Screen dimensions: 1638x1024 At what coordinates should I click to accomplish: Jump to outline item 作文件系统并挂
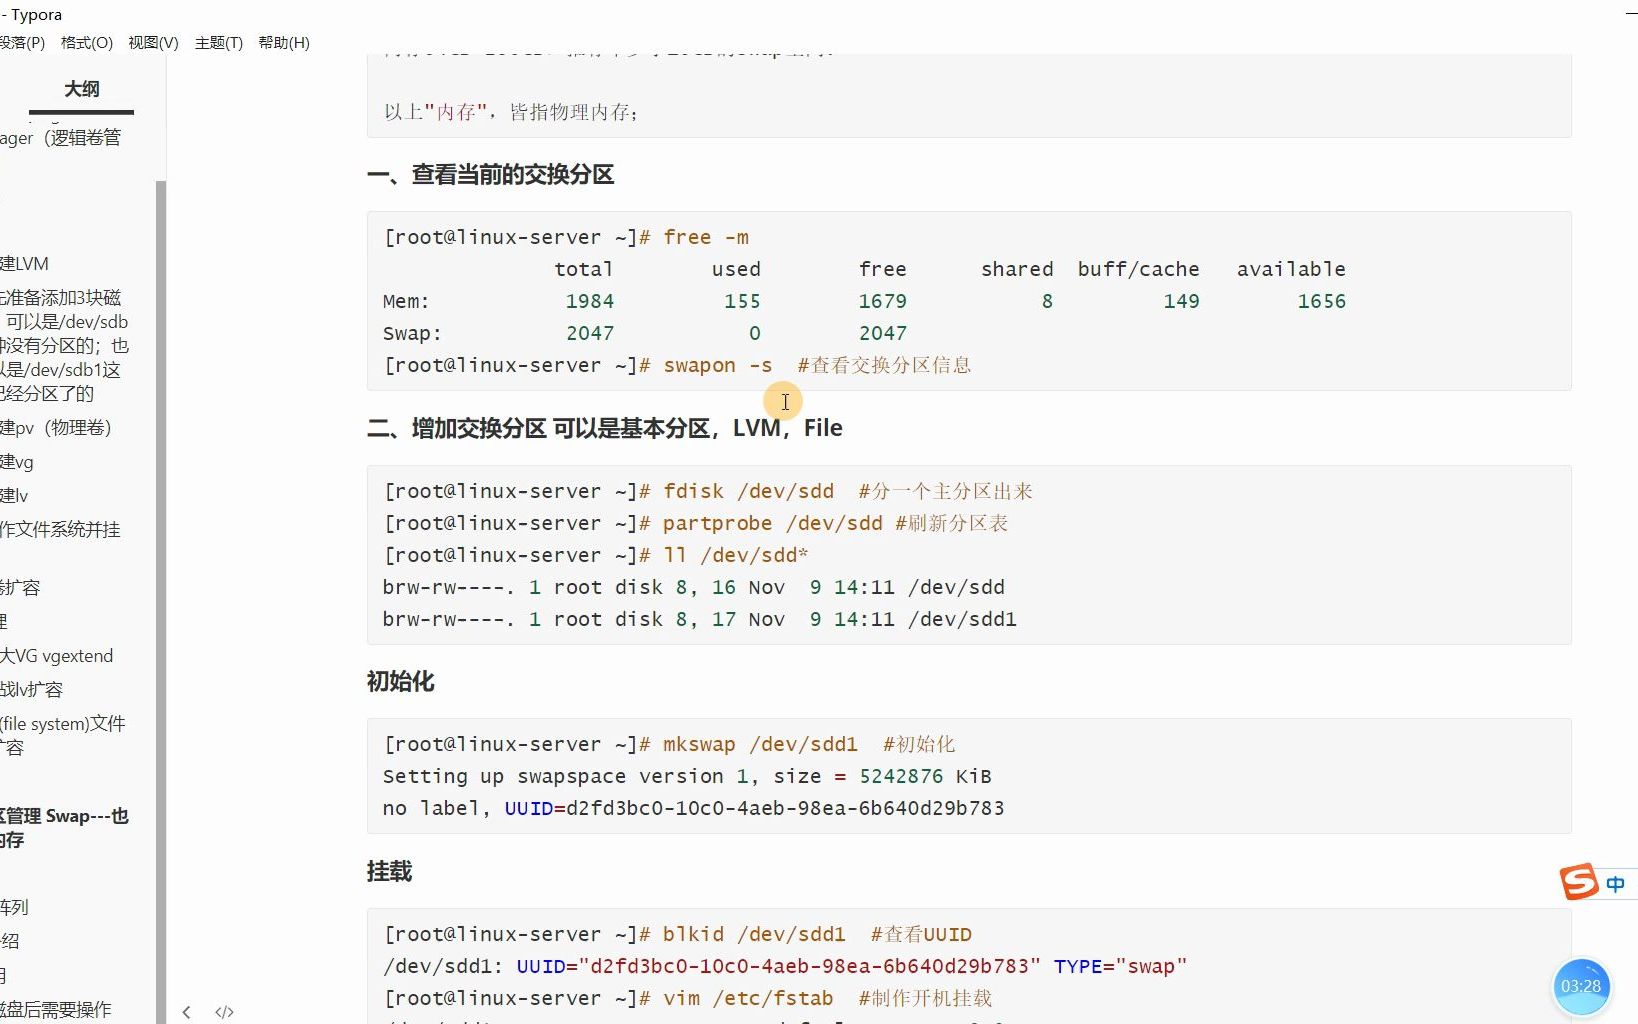pyautogui.click(x=60, y=529)
